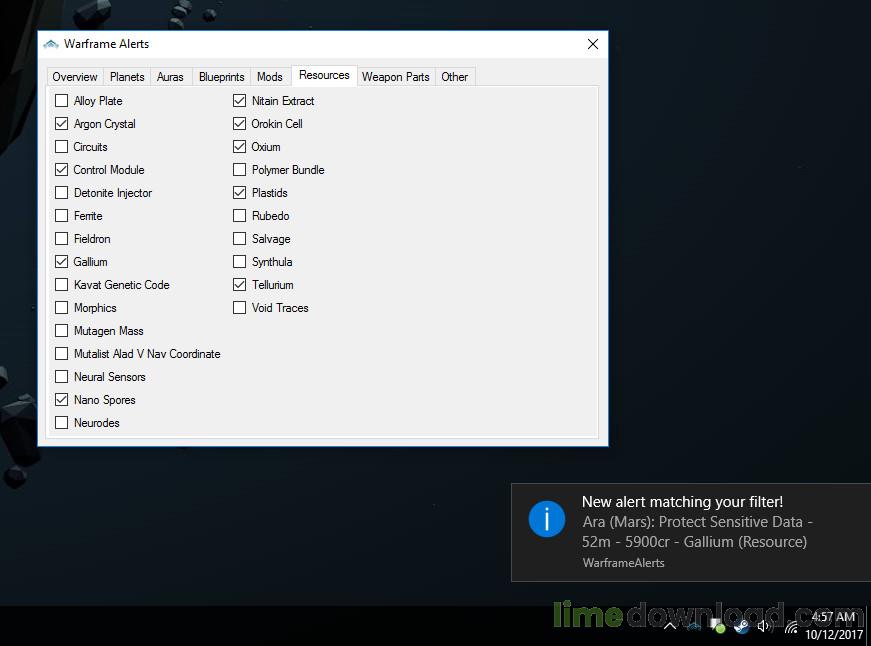871x646 pixels.
Task: Go to the Planets tab
Action: point(127,77)
